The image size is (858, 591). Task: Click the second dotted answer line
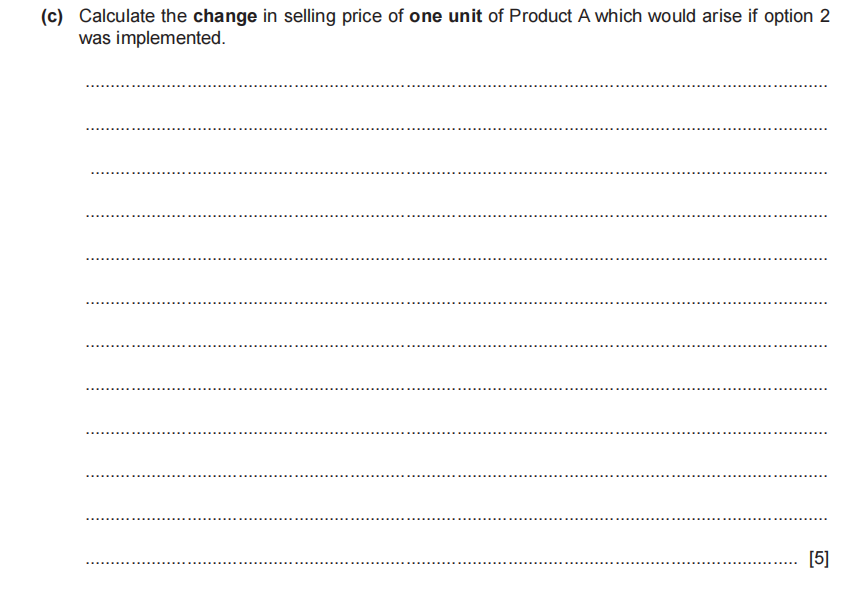tap(457, 130)
